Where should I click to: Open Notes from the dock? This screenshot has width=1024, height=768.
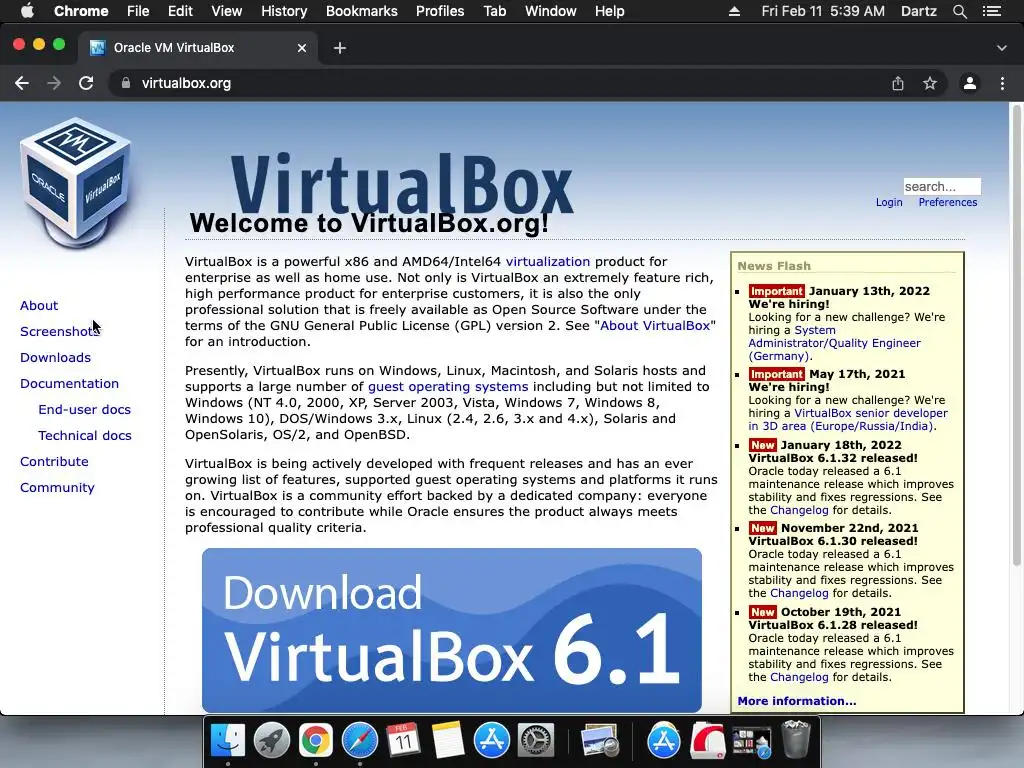pyautogui.click(x=447, y=741)
